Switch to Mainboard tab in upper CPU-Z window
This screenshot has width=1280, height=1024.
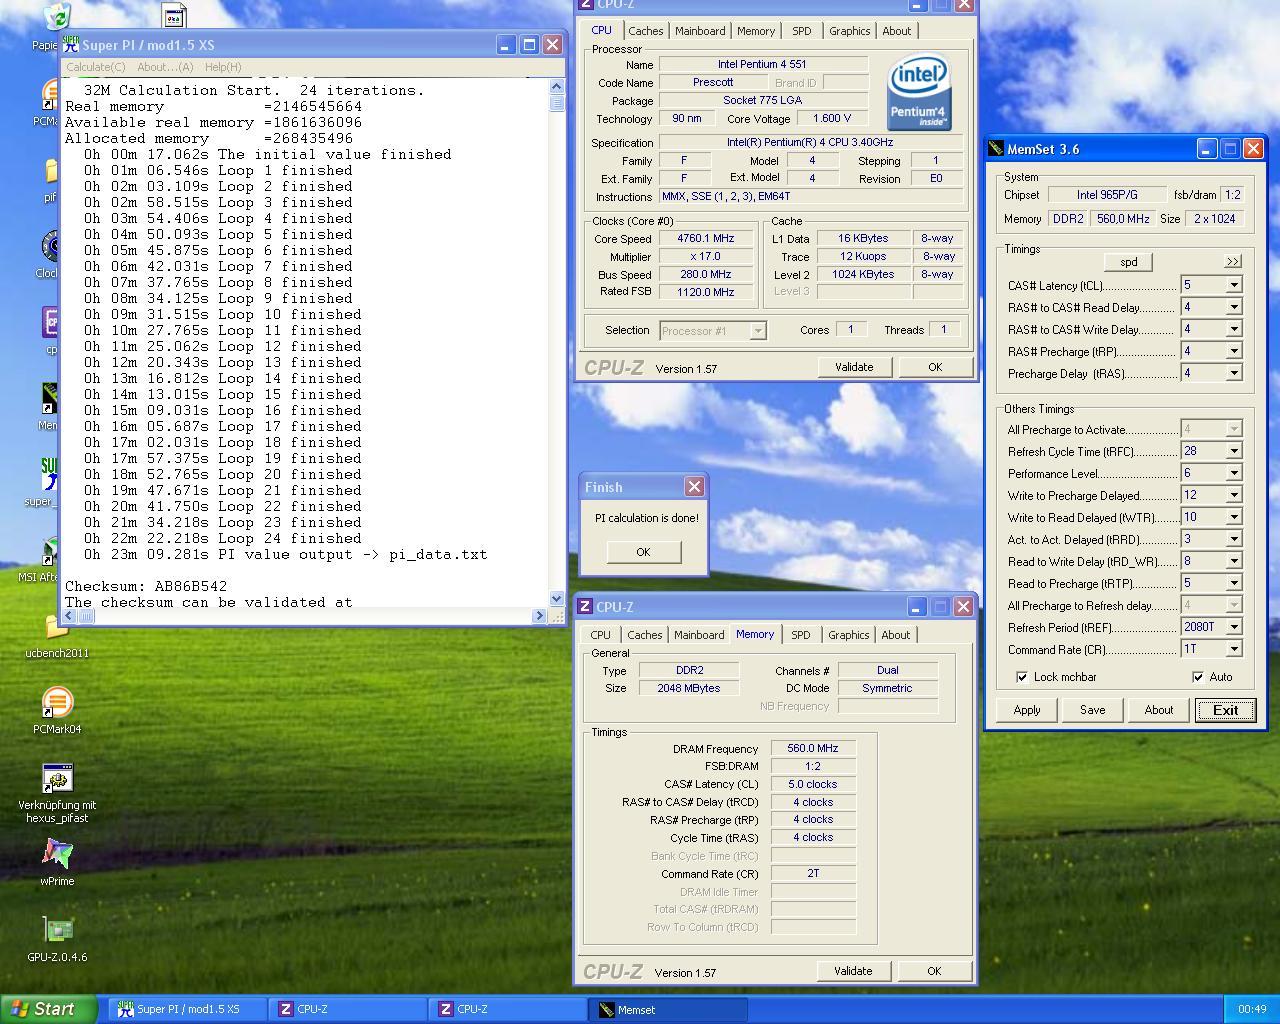(x=700, y=31)
